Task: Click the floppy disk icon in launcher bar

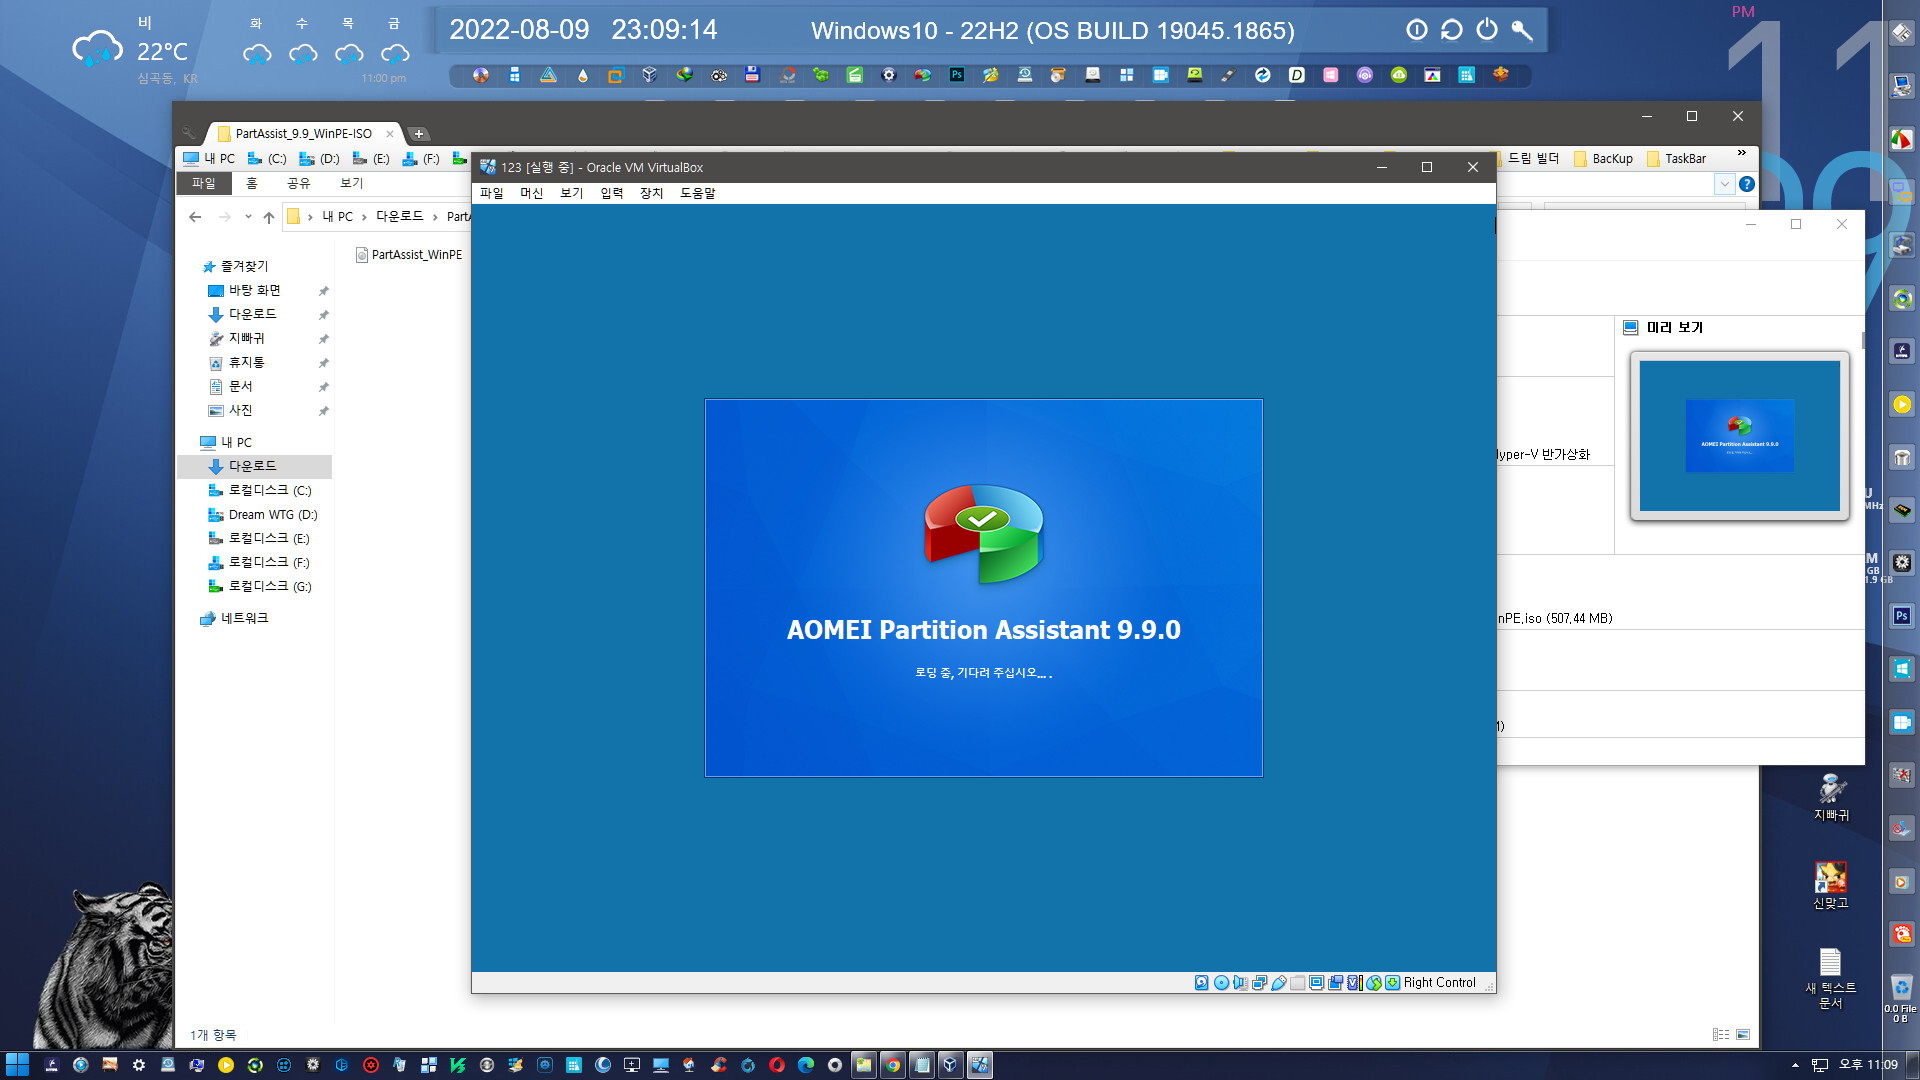Action: [752, 75]
